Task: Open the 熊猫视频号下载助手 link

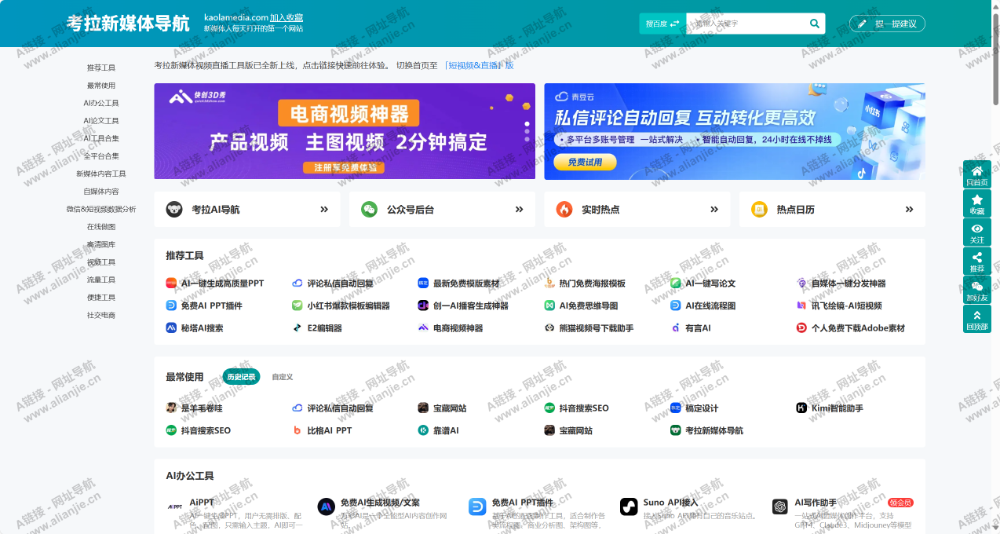Action: click(x=596, y=328)
